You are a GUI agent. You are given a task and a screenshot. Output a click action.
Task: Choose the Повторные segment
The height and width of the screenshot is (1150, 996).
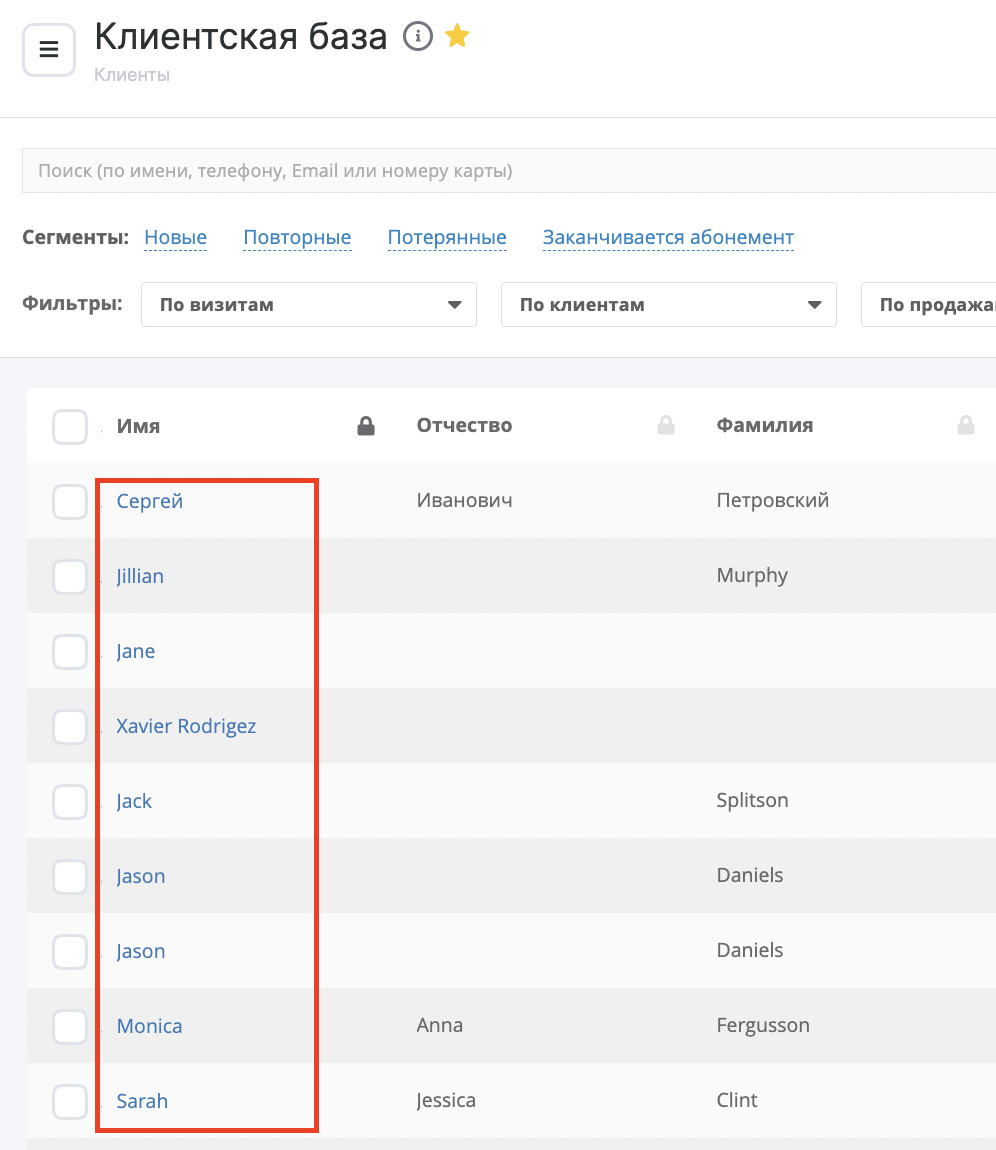(x=297, y=238)
